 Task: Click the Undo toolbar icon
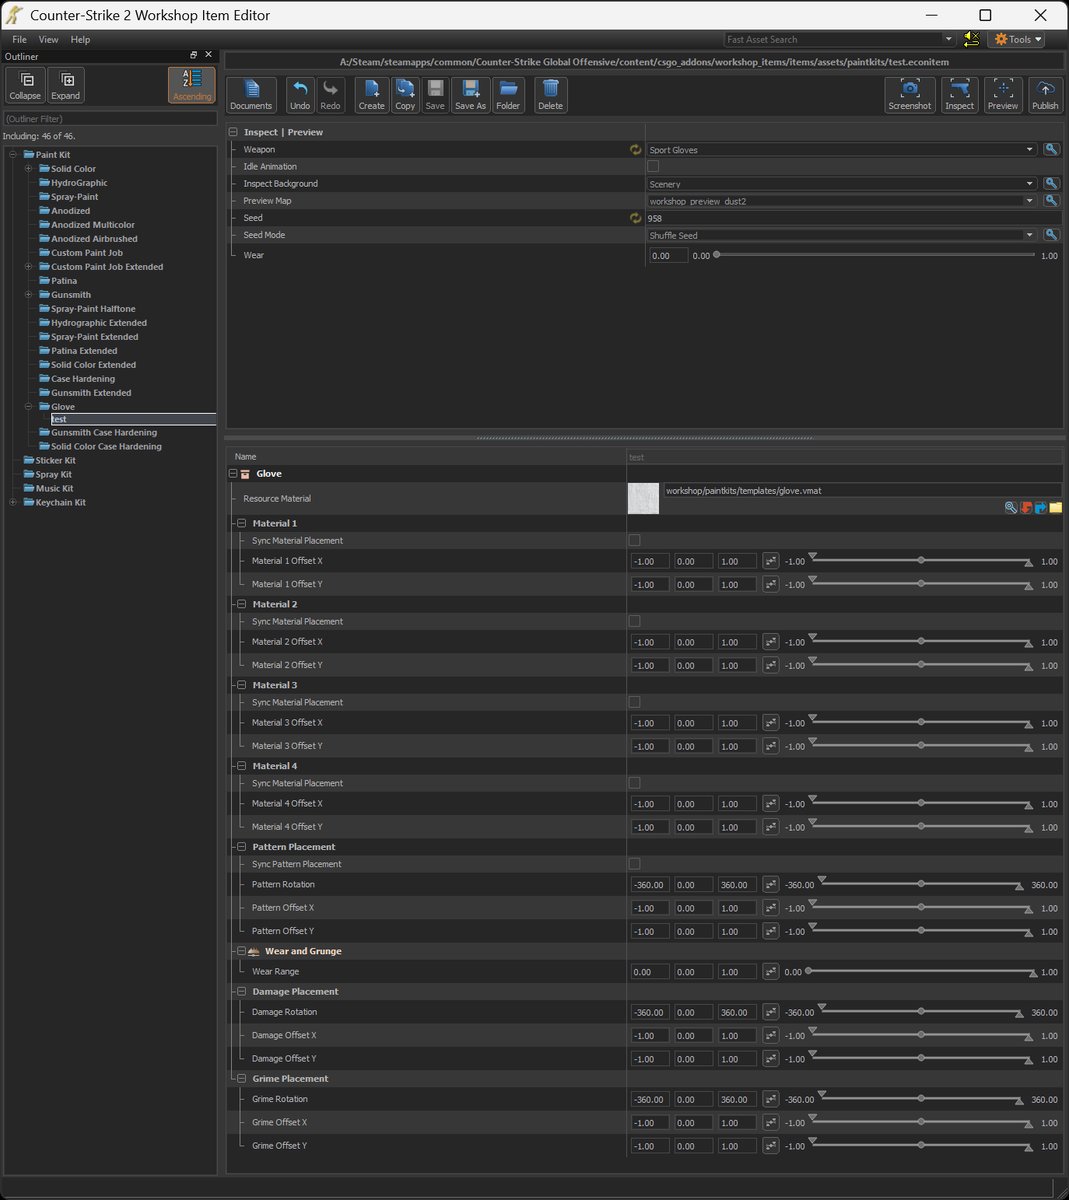[300, 95]
